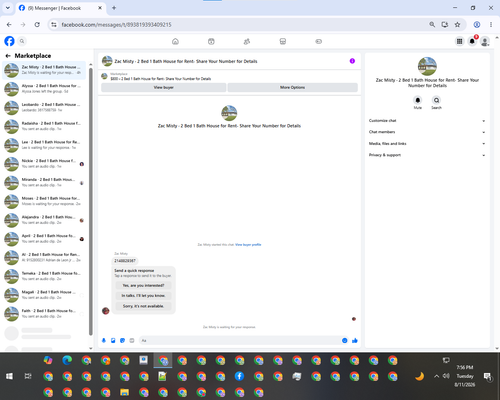This screenshot has width=500, height=400.
Task: Select Lee's conversation about the house
Action: 44,145
